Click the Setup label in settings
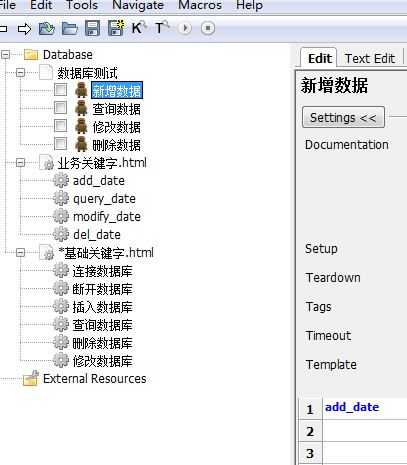This screenshot has height=465, width=407. tap(321, 249)
